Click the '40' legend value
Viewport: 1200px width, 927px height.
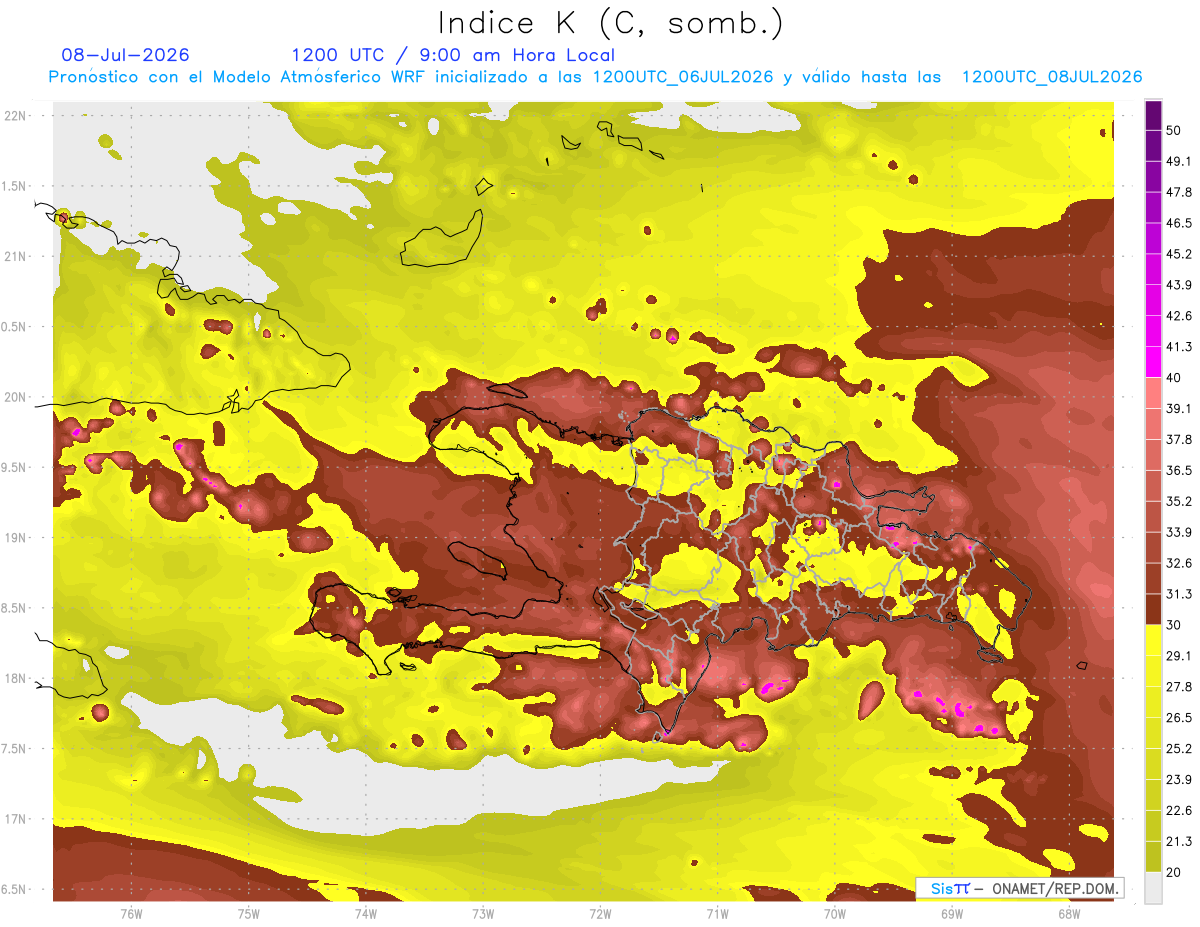pyautogui.click(x=1174, y=377)
